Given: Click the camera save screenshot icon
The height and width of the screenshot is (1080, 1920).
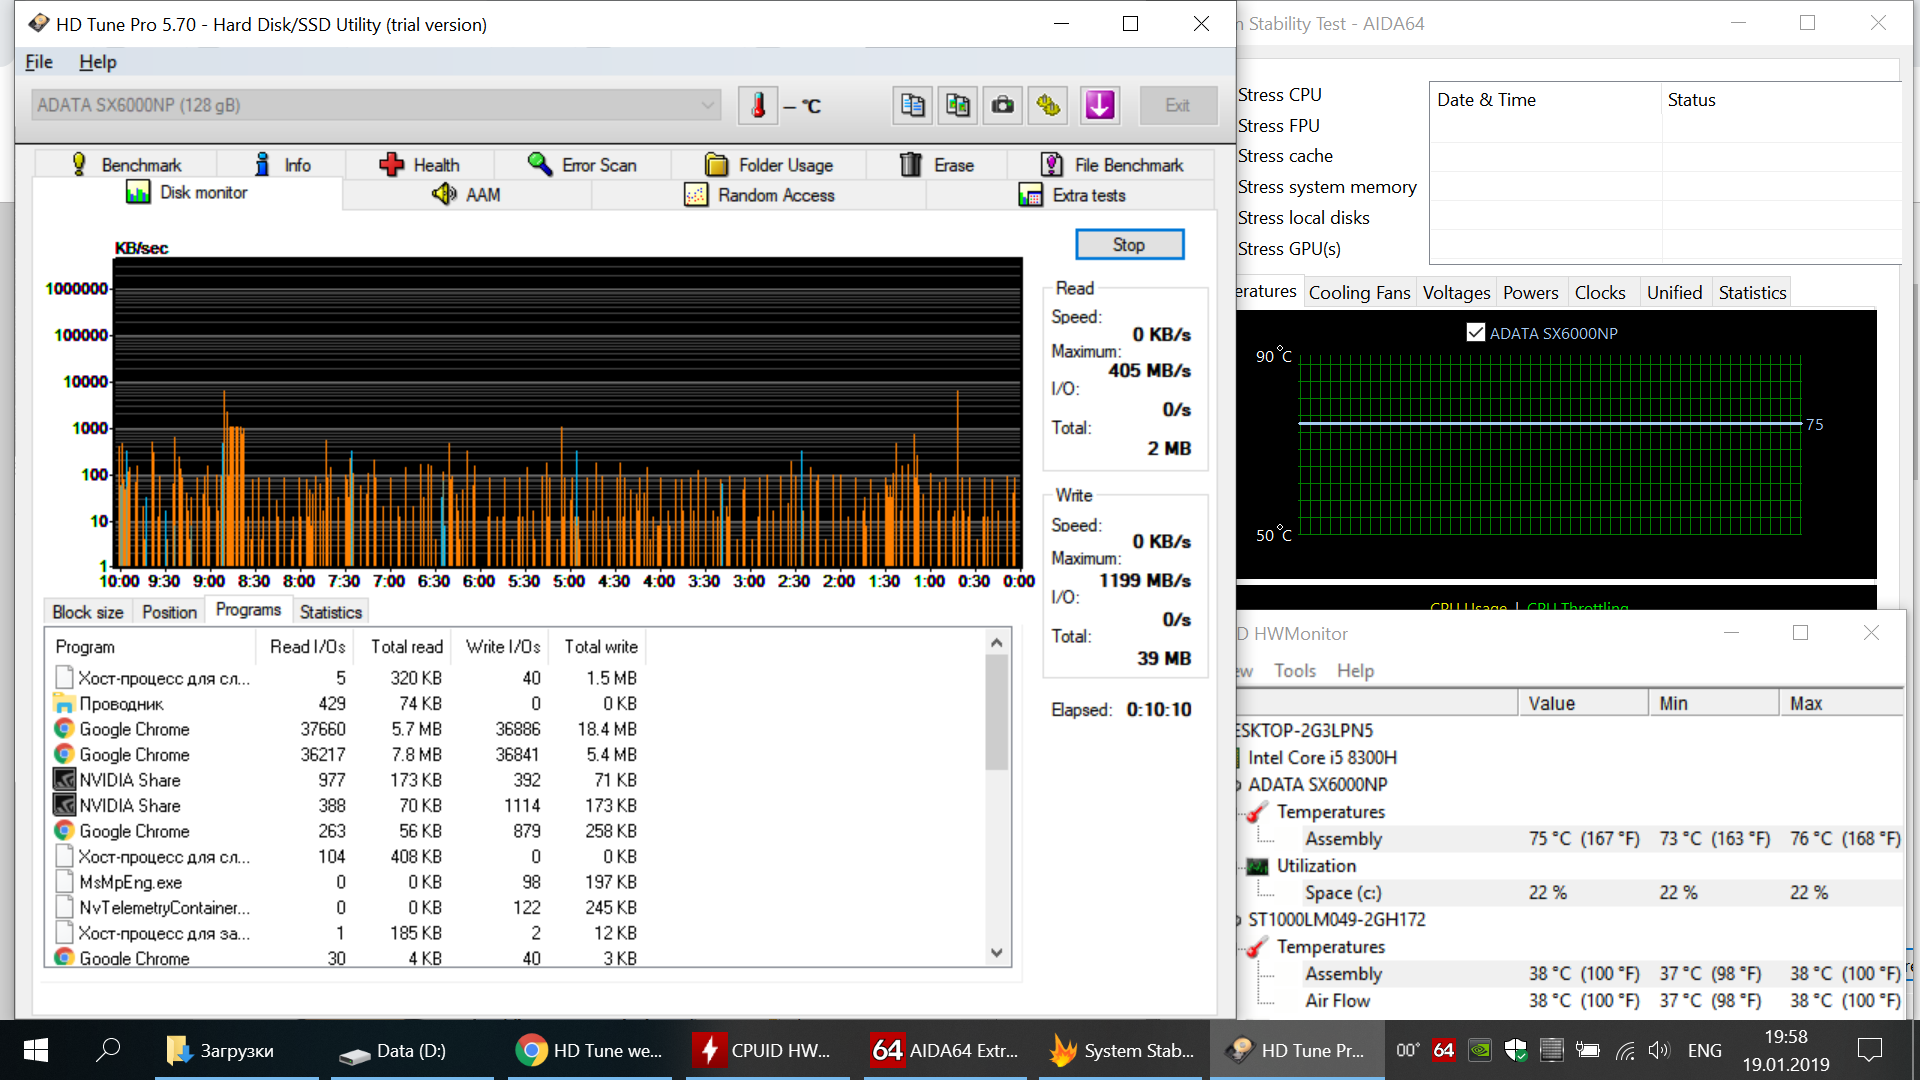Looking at the screenshot, I should [1002, 105].
